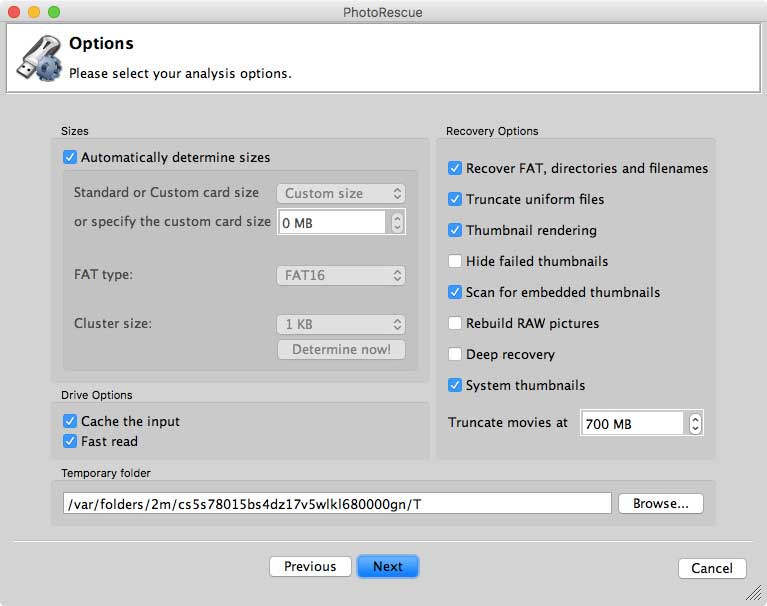Image resolution: width=767 pixels, height=606 pixels.
Task: Click the 'Cluster size:' label
Action: [113, 323]
